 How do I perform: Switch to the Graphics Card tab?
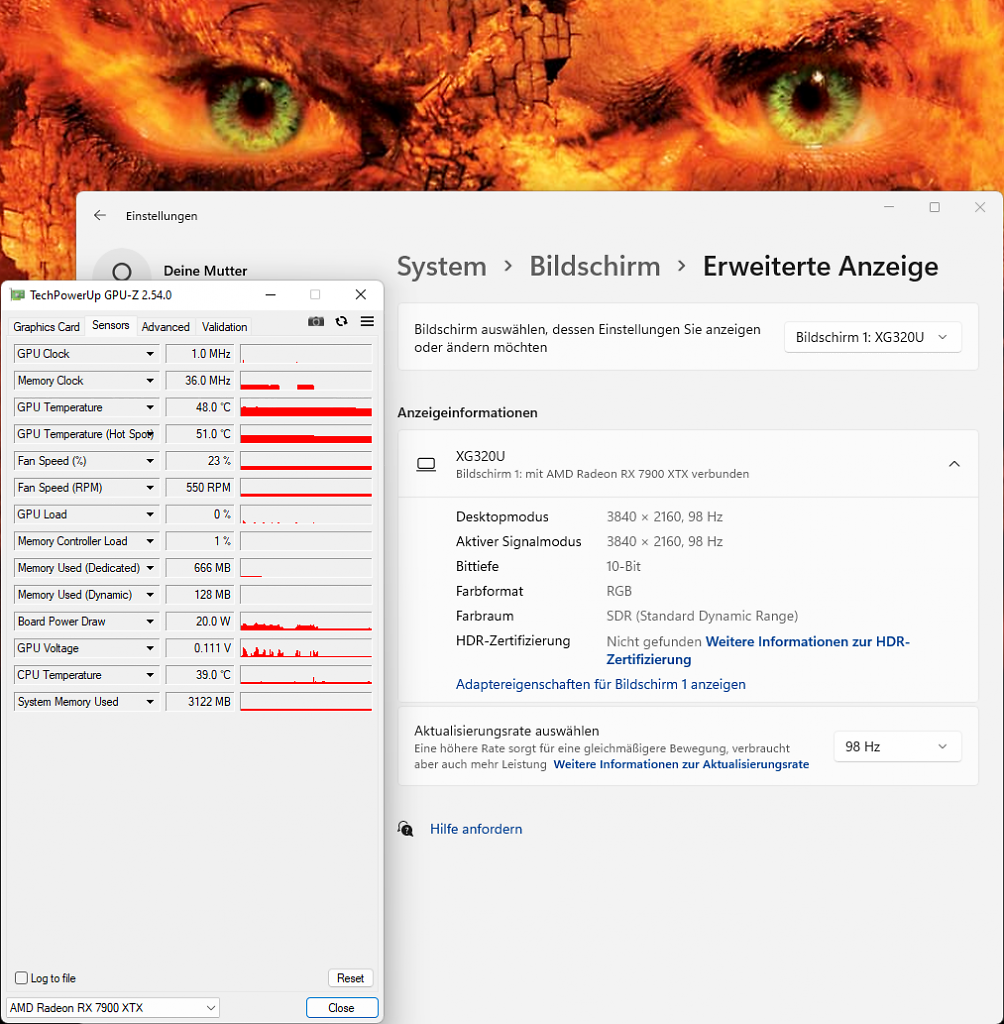46,327
